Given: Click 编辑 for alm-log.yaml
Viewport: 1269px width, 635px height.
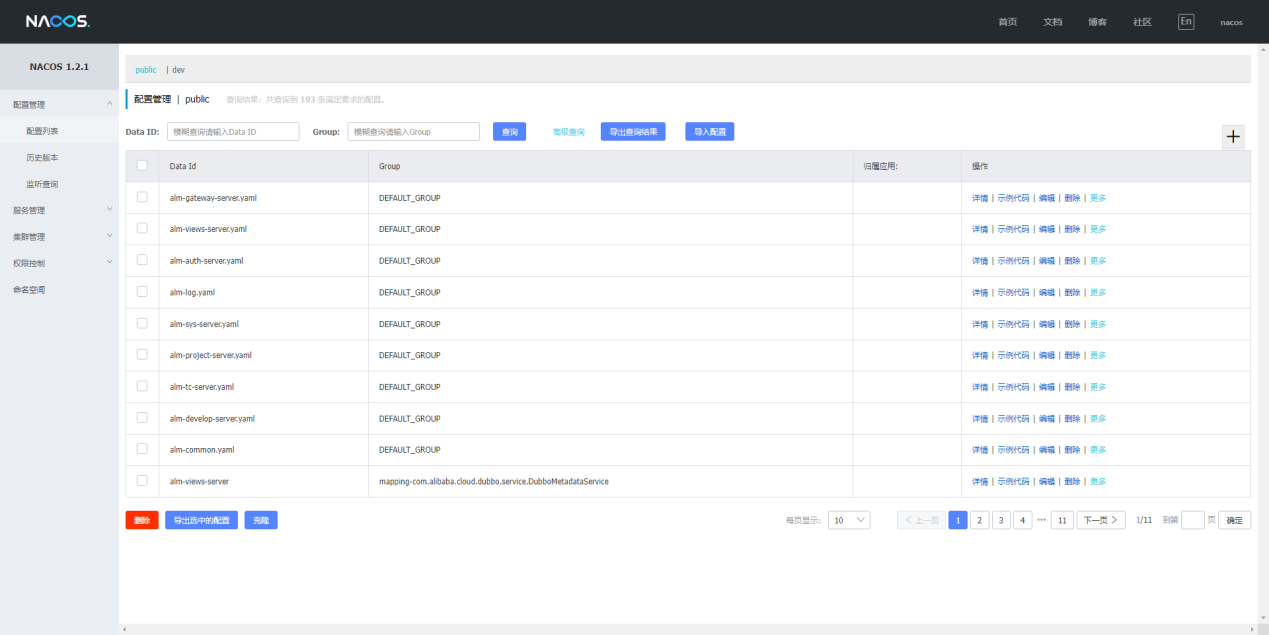Looking at the screenshot, I should (1046, 292).
